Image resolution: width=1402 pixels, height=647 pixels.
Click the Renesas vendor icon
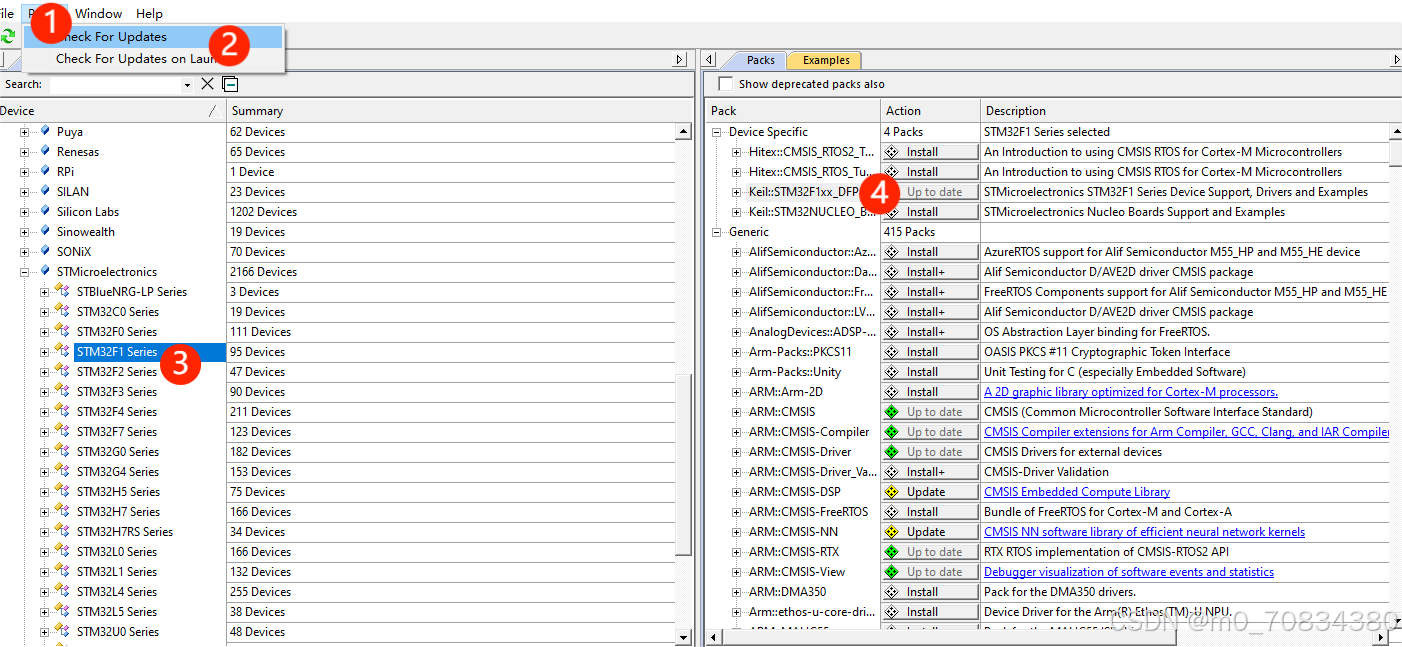click(44, 152)
